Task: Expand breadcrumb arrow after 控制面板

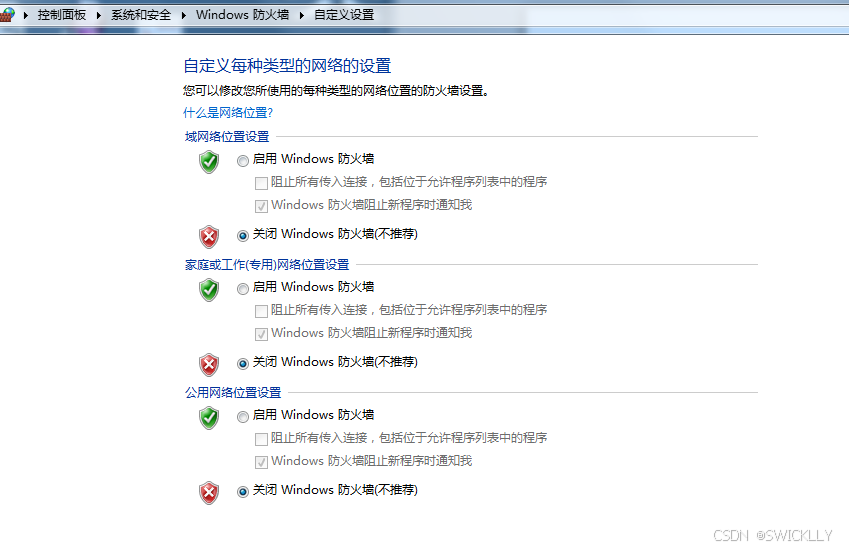Action: tap(99, 15)
